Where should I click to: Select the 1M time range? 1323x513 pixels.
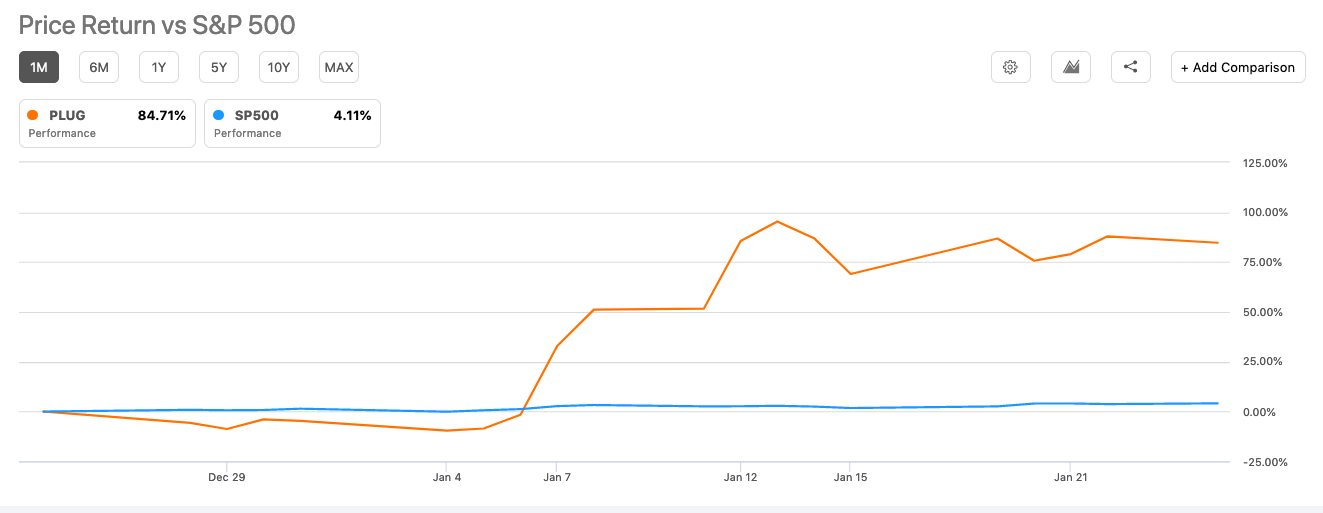tap(39, 67)
